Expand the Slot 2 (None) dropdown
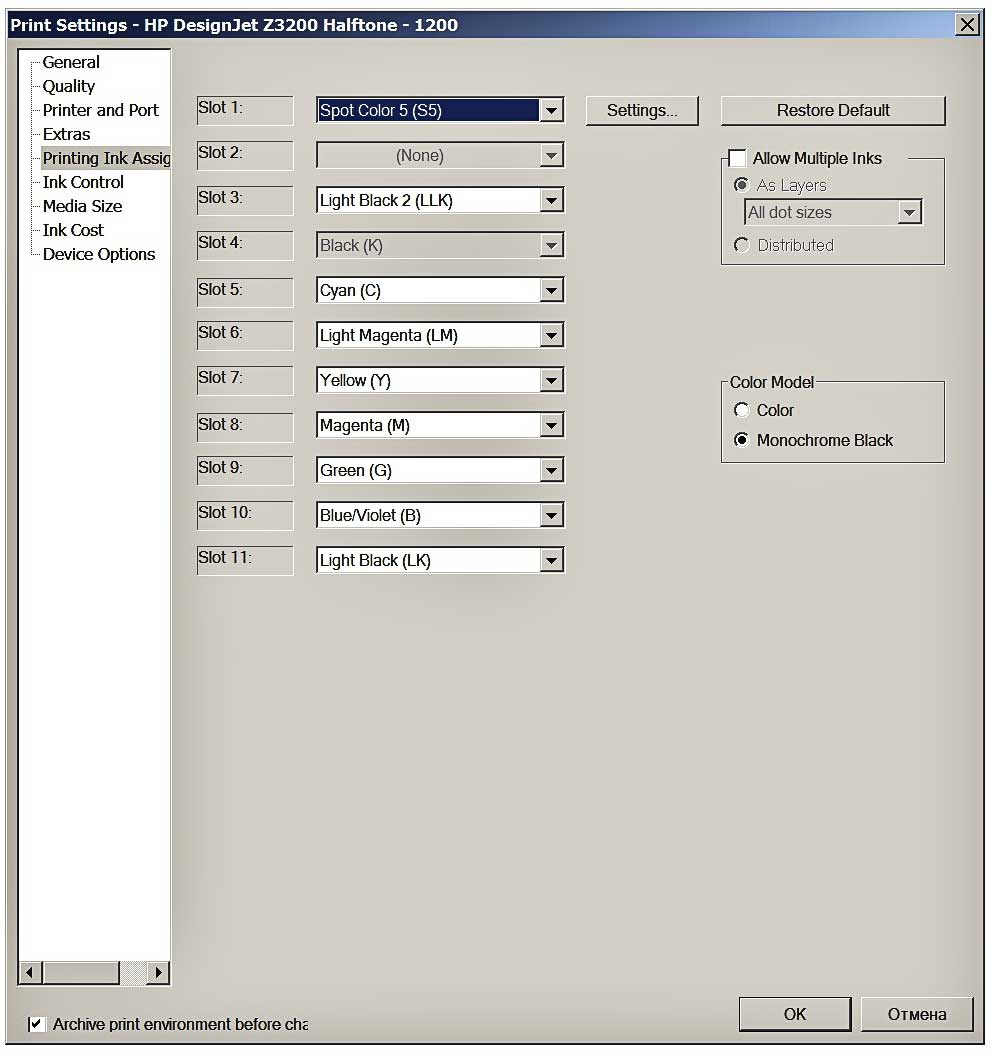Viewport: 1000px width, 1061px height. [x=440, y=156]
